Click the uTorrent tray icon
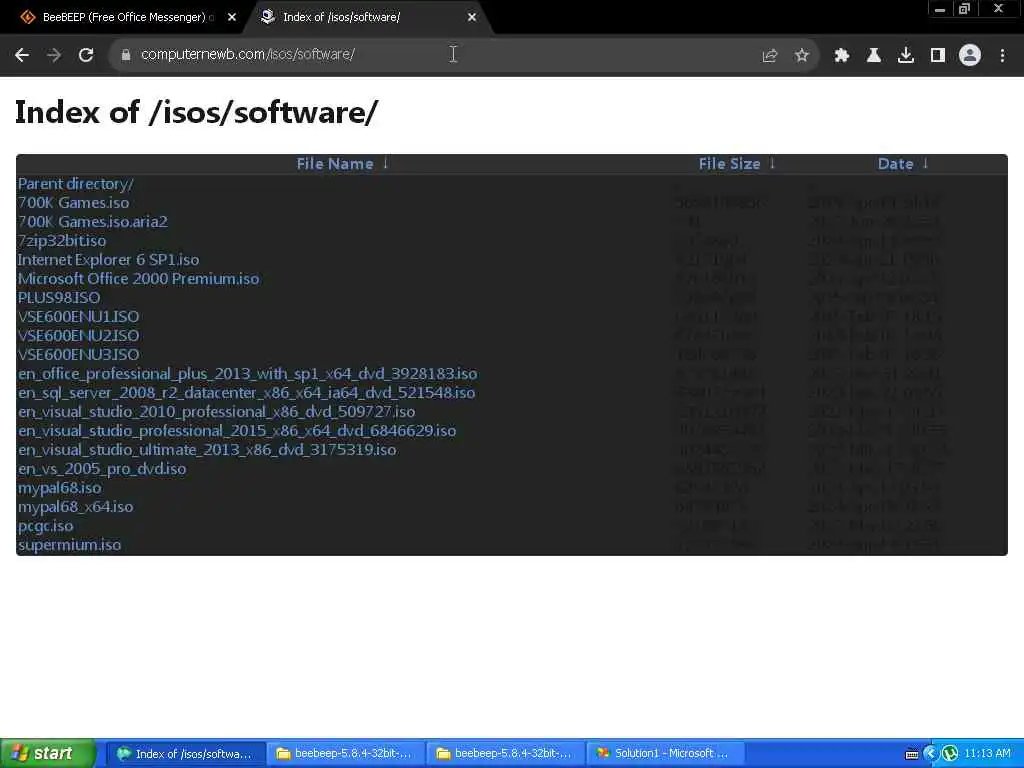The height and width of the screenshot is (768, 1024). pyautogui.click(x=950, y=754)
